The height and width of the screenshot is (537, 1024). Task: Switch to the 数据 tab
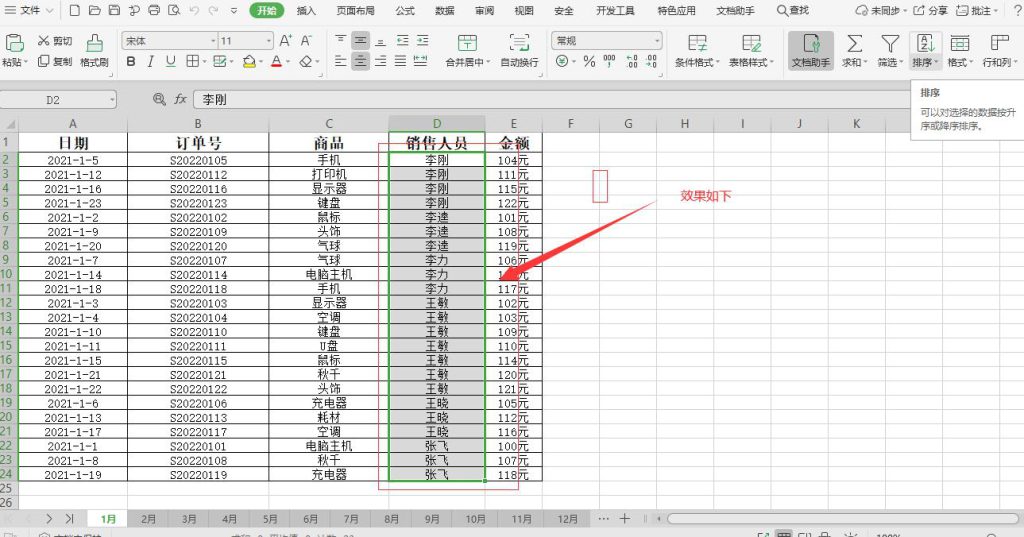pyautogui.click(x=445, y=10)
